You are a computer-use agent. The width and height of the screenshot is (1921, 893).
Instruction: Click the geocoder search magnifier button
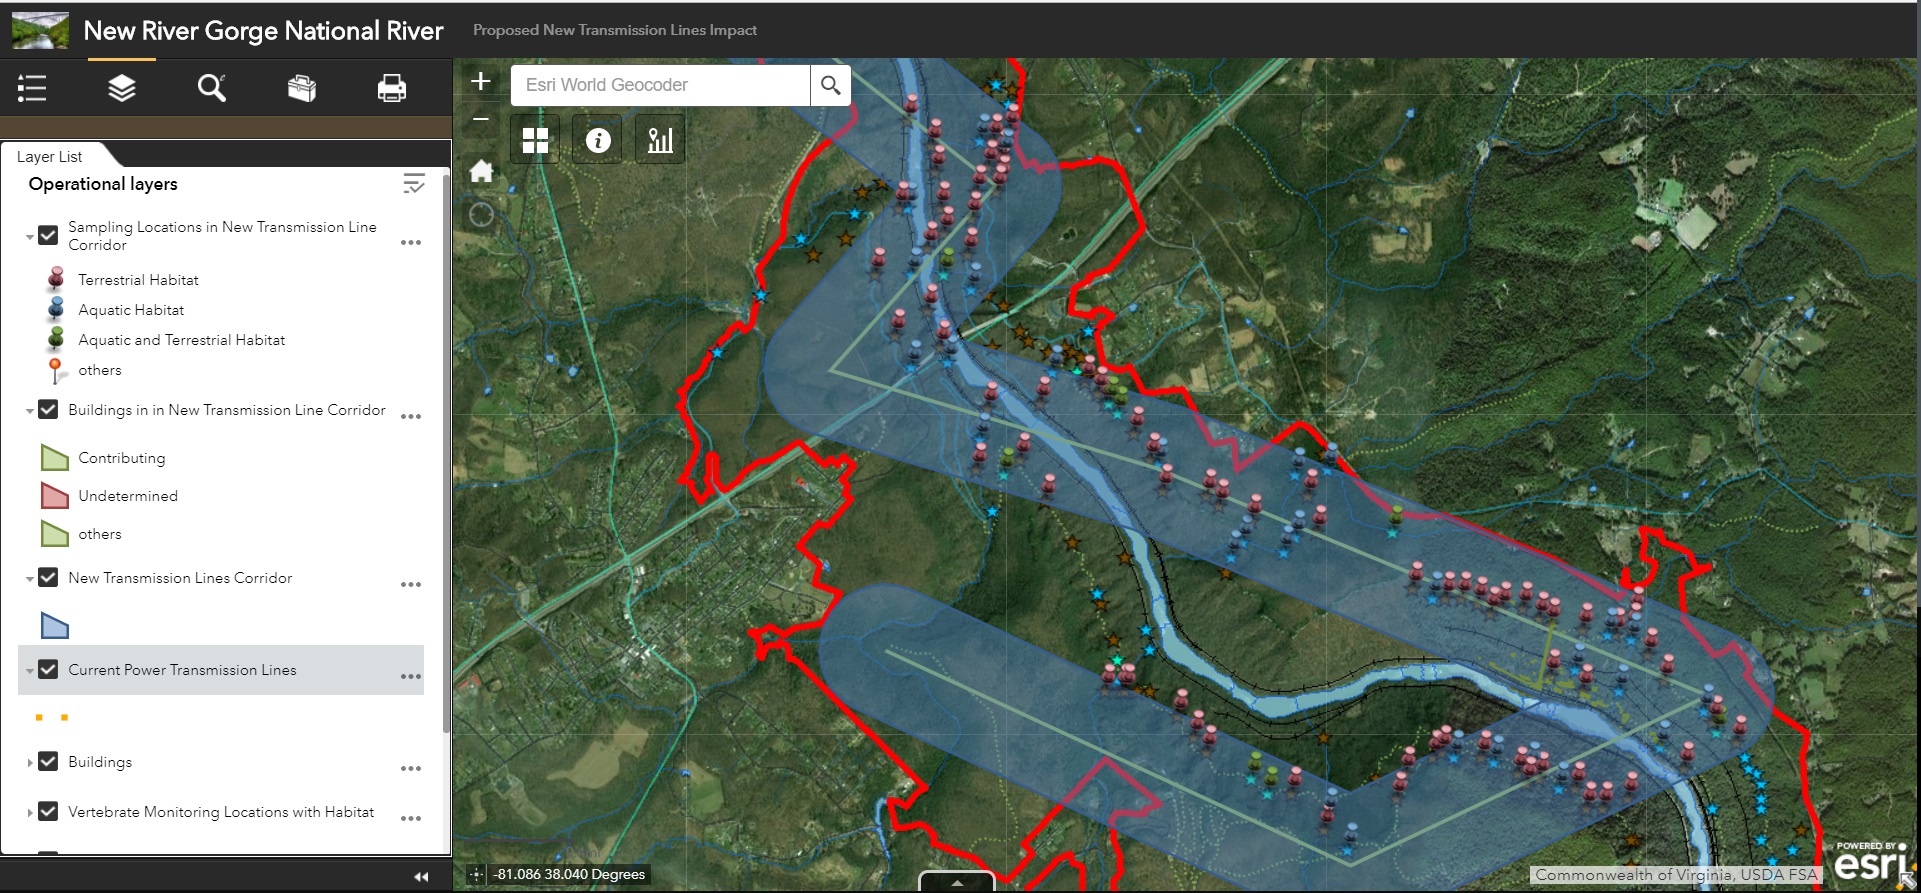coord(830,86)
